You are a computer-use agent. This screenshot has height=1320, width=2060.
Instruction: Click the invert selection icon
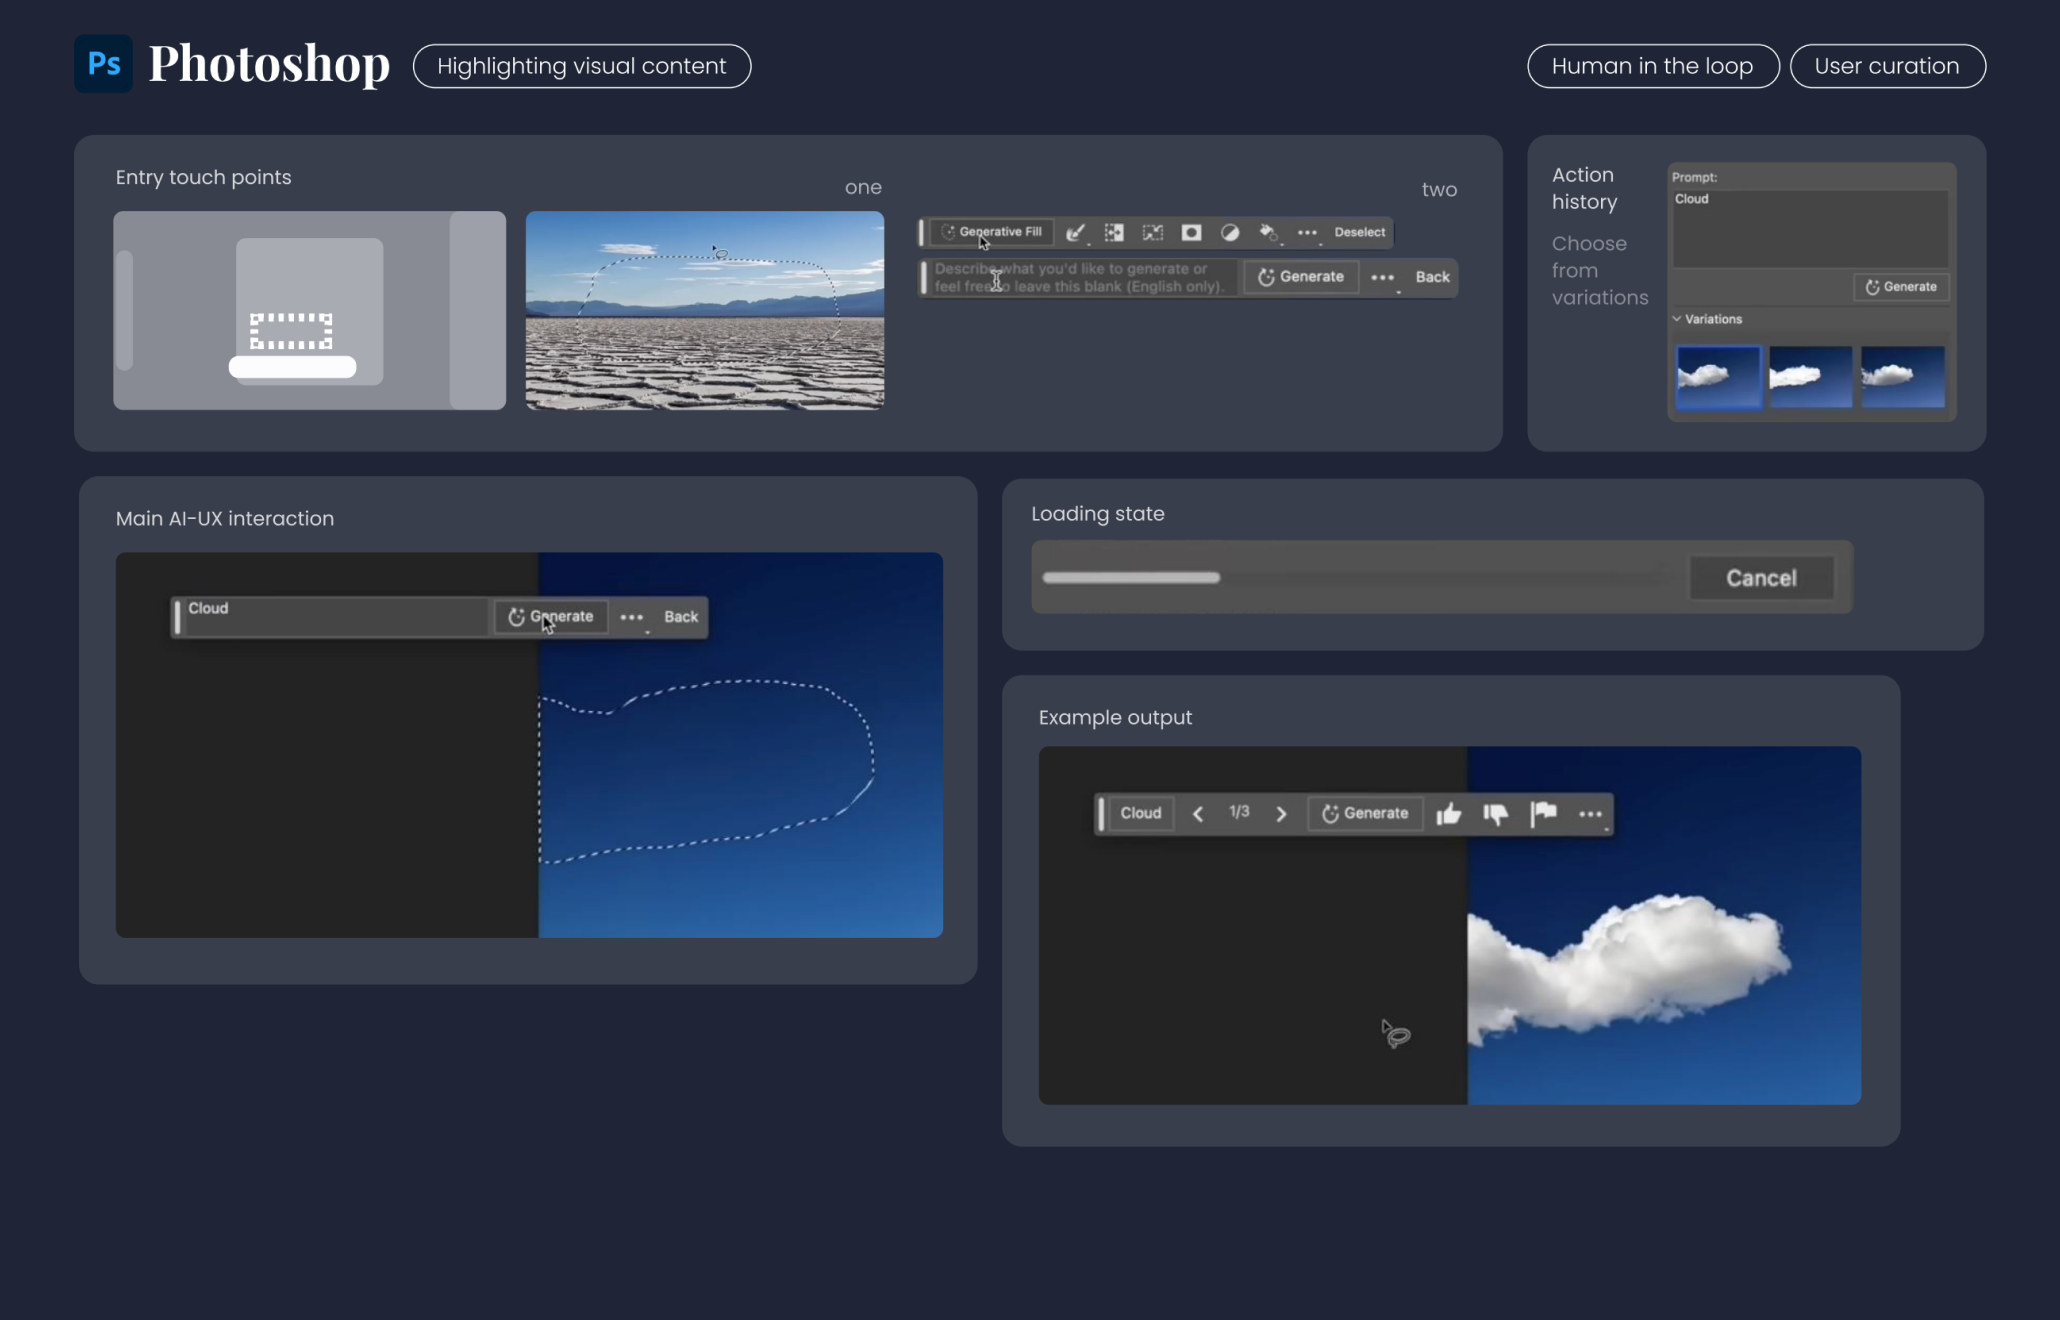click(x=1113, y=232)
